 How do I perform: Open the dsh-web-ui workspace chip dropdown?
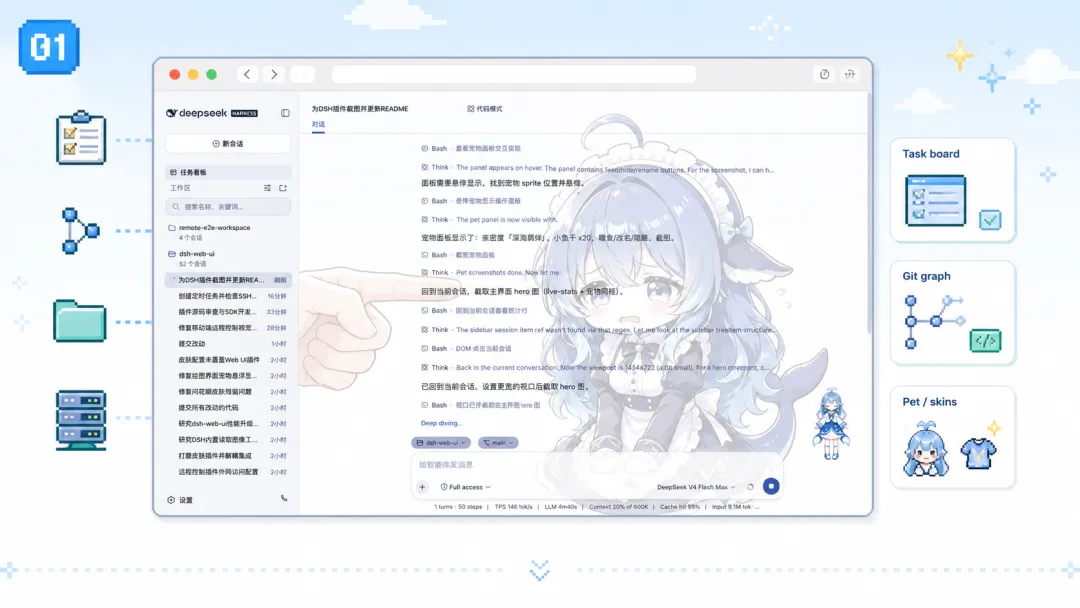pyautogui.click(x=441, y=443)
